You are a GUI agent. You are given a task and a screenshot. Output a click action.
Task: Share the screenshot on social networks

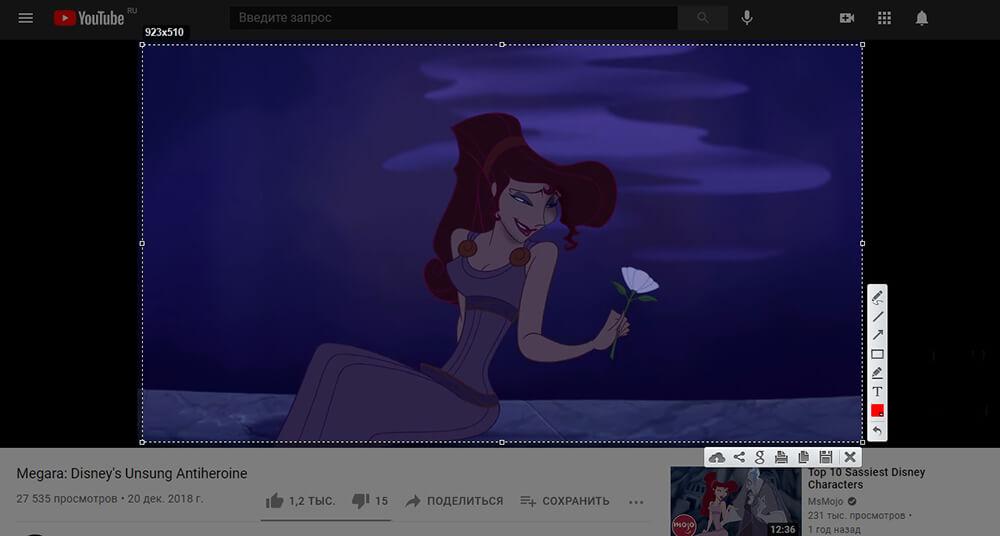point(739,457)
